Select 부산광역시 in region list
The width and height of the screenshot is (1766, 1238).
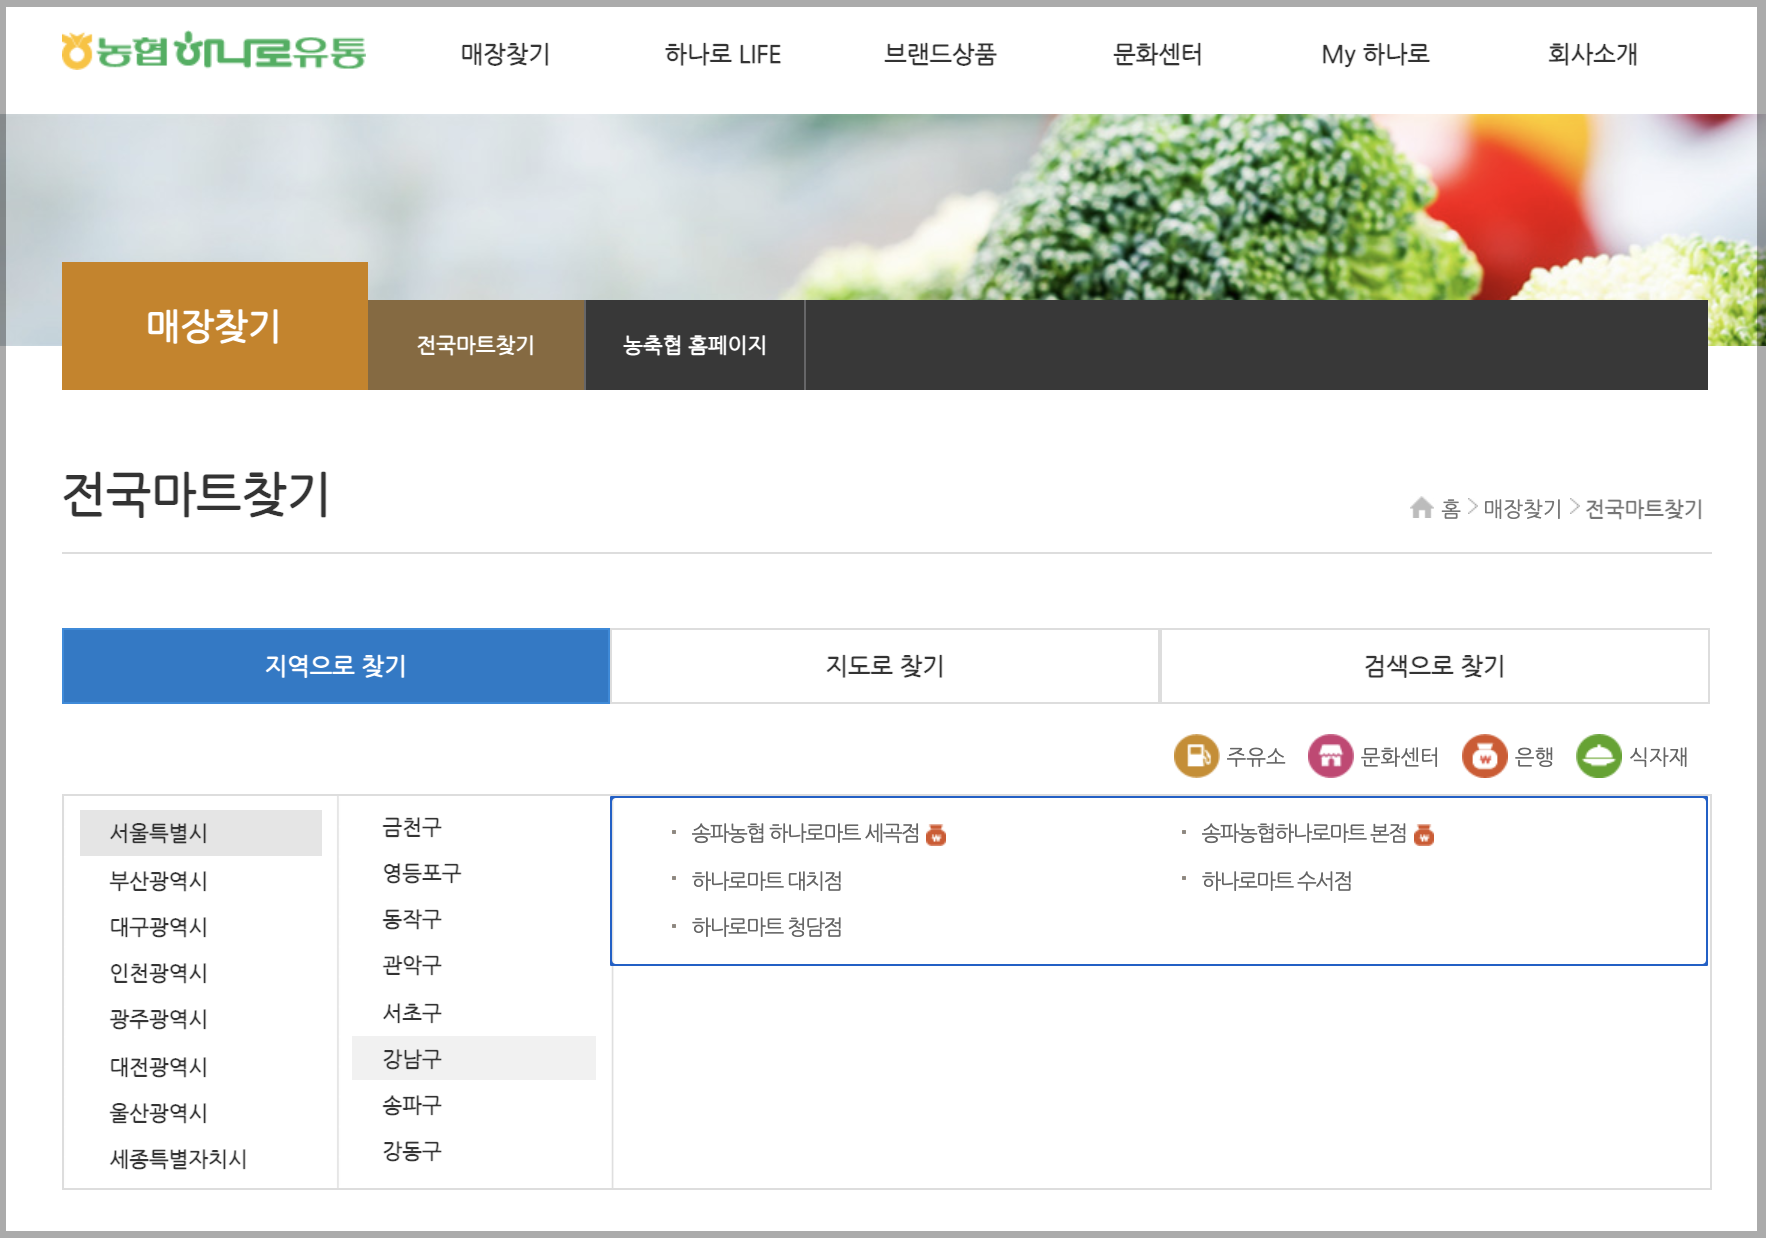pyautogui.click(x=158, y=881)
